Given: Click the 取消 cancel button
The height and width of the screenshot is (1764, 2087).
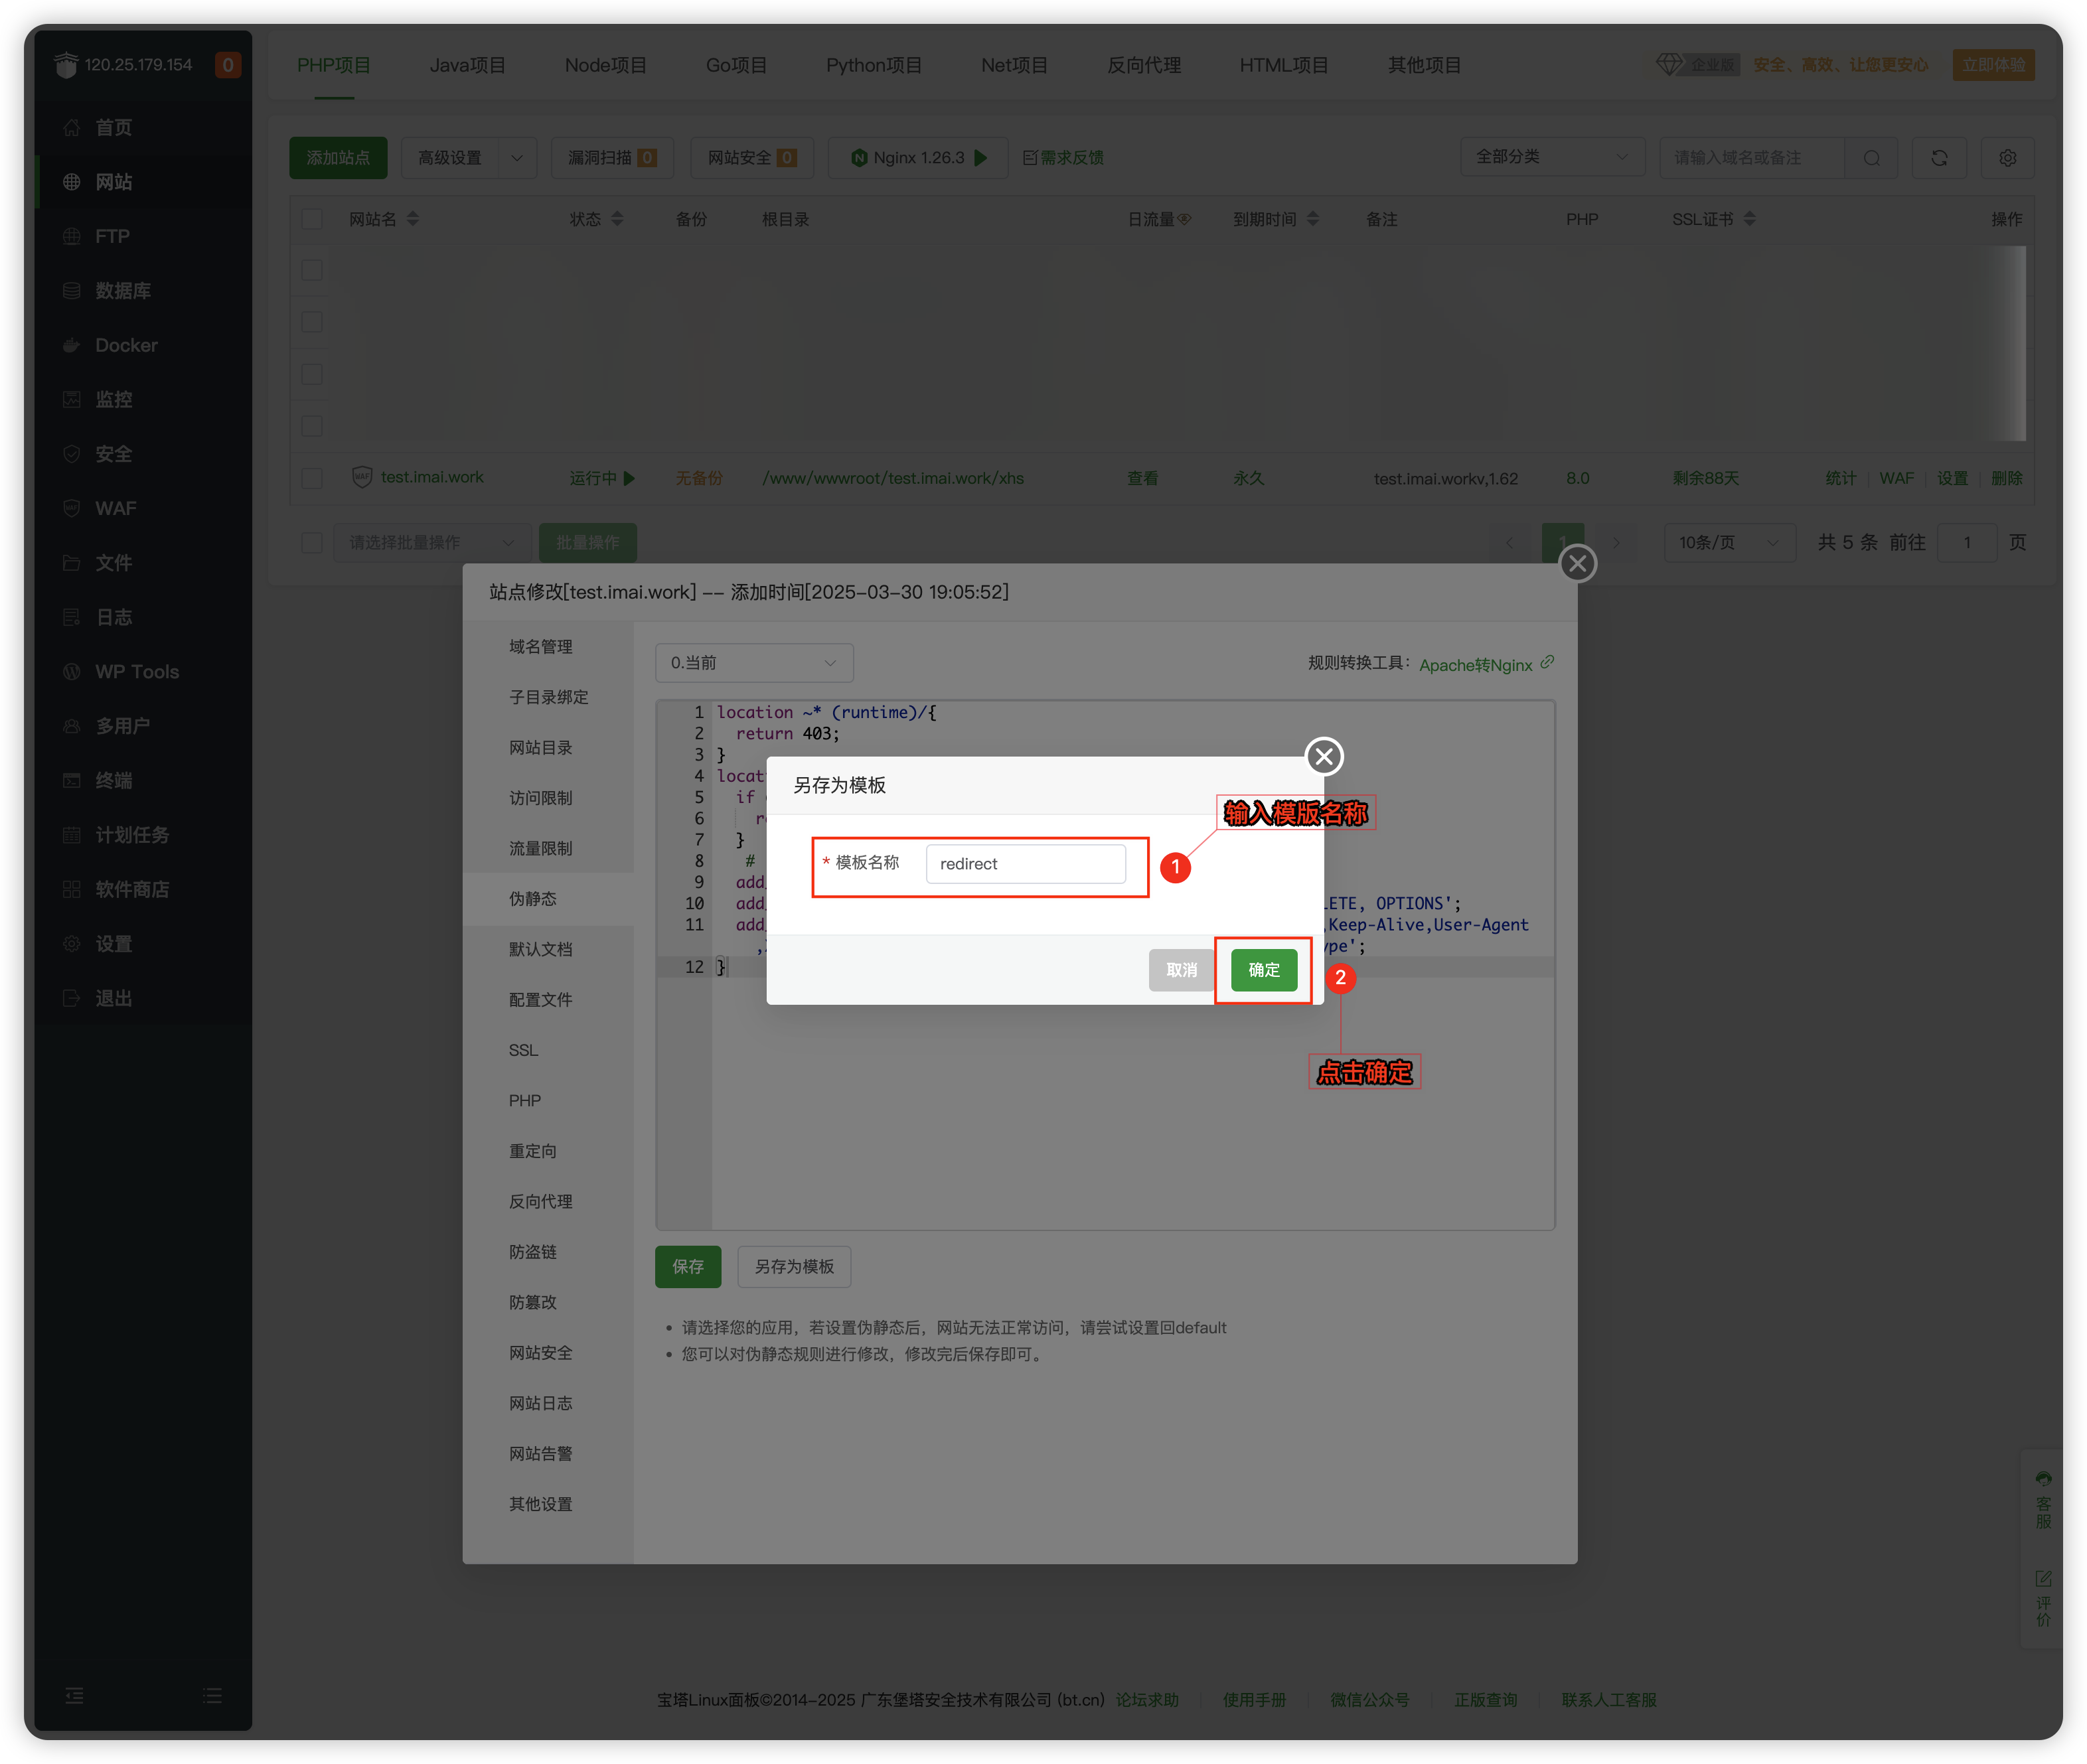Looking at the screenshot, I should [x=1181, y=970].
